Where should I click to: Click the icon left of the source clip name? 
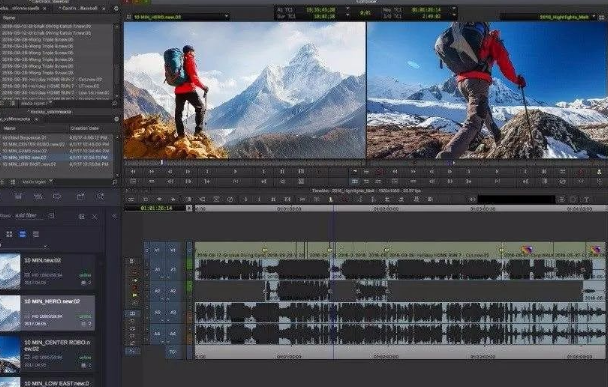click(129, 17)
